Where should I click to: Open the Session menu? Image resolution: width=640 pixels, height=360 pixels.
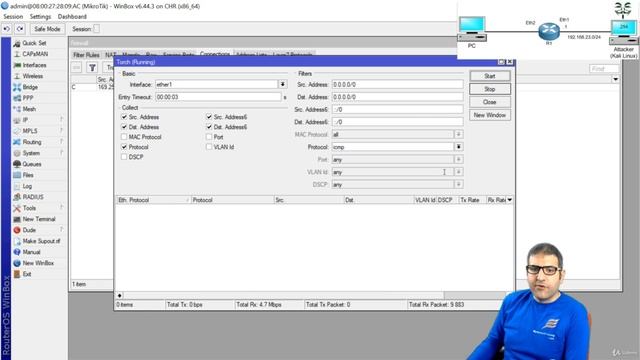[13, 17]
